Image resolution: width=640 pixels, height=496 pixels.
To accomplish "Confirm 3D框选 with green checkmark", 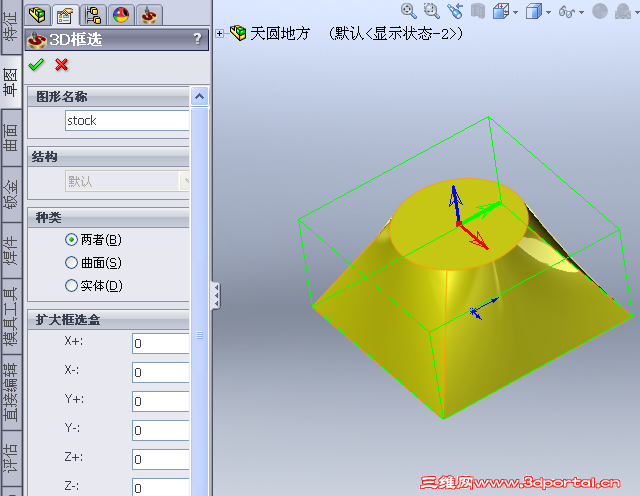I will 36,65.
